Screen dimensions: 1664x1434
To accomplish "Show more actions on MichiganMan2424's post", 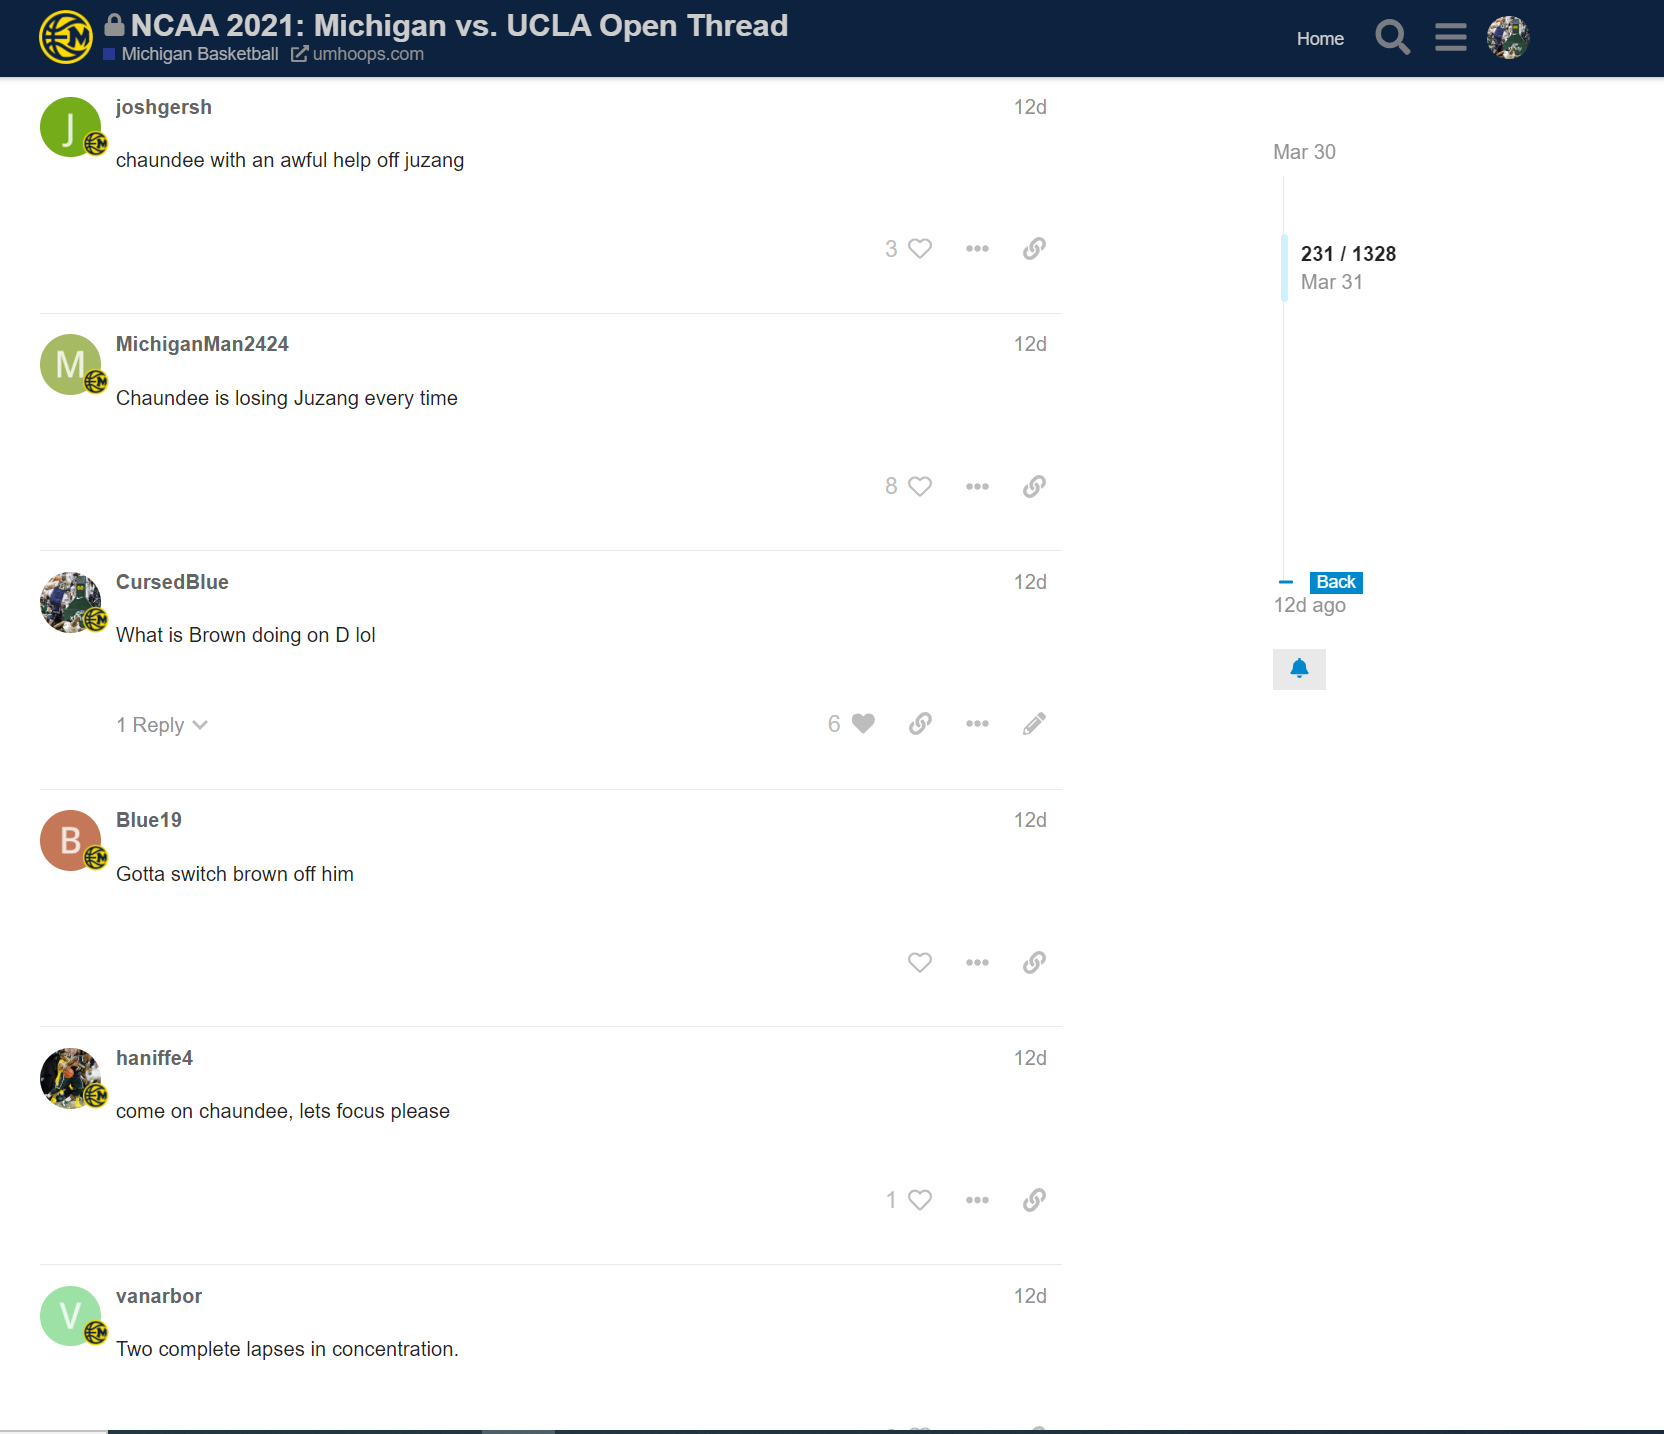I will click(977, 487).
